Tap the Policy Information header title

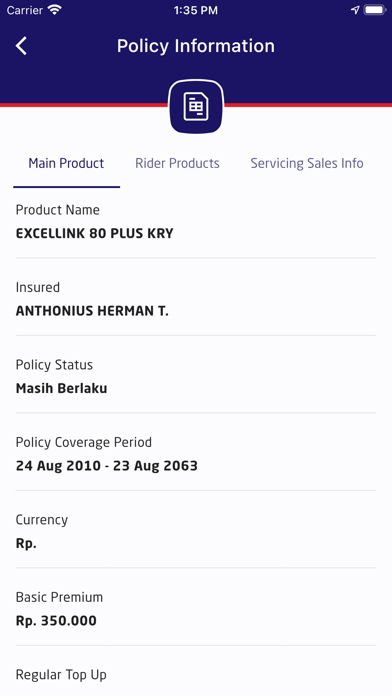pyautogui.click(x=196, y=46)
